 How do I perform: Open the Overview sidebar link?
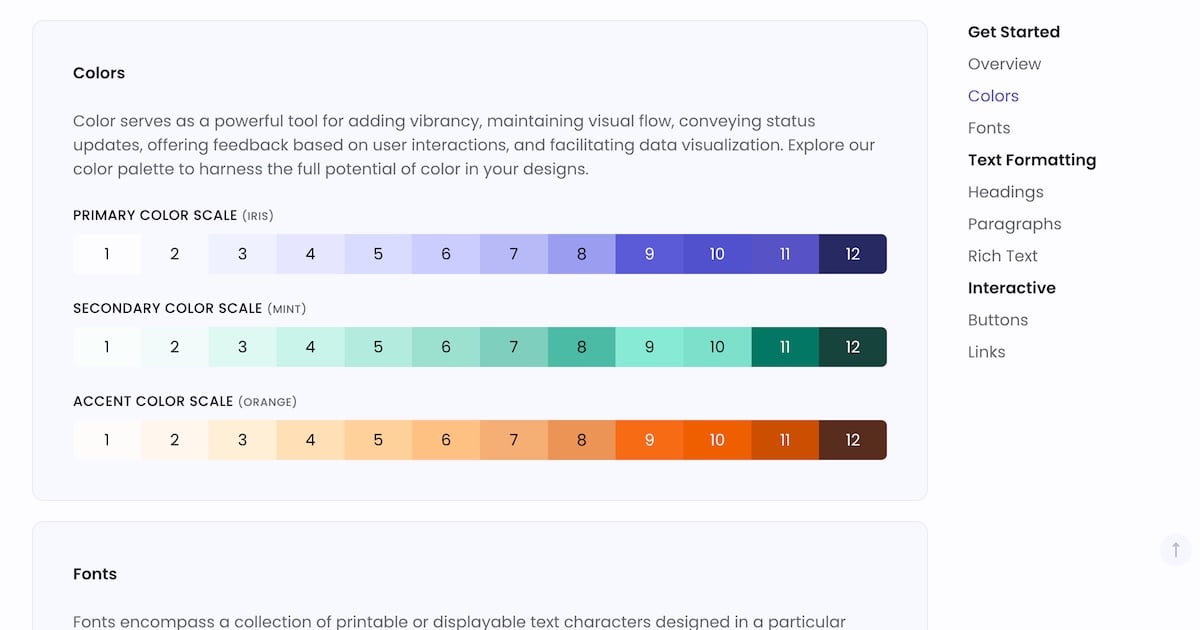pyautogui.click(x=1004, y=64)
